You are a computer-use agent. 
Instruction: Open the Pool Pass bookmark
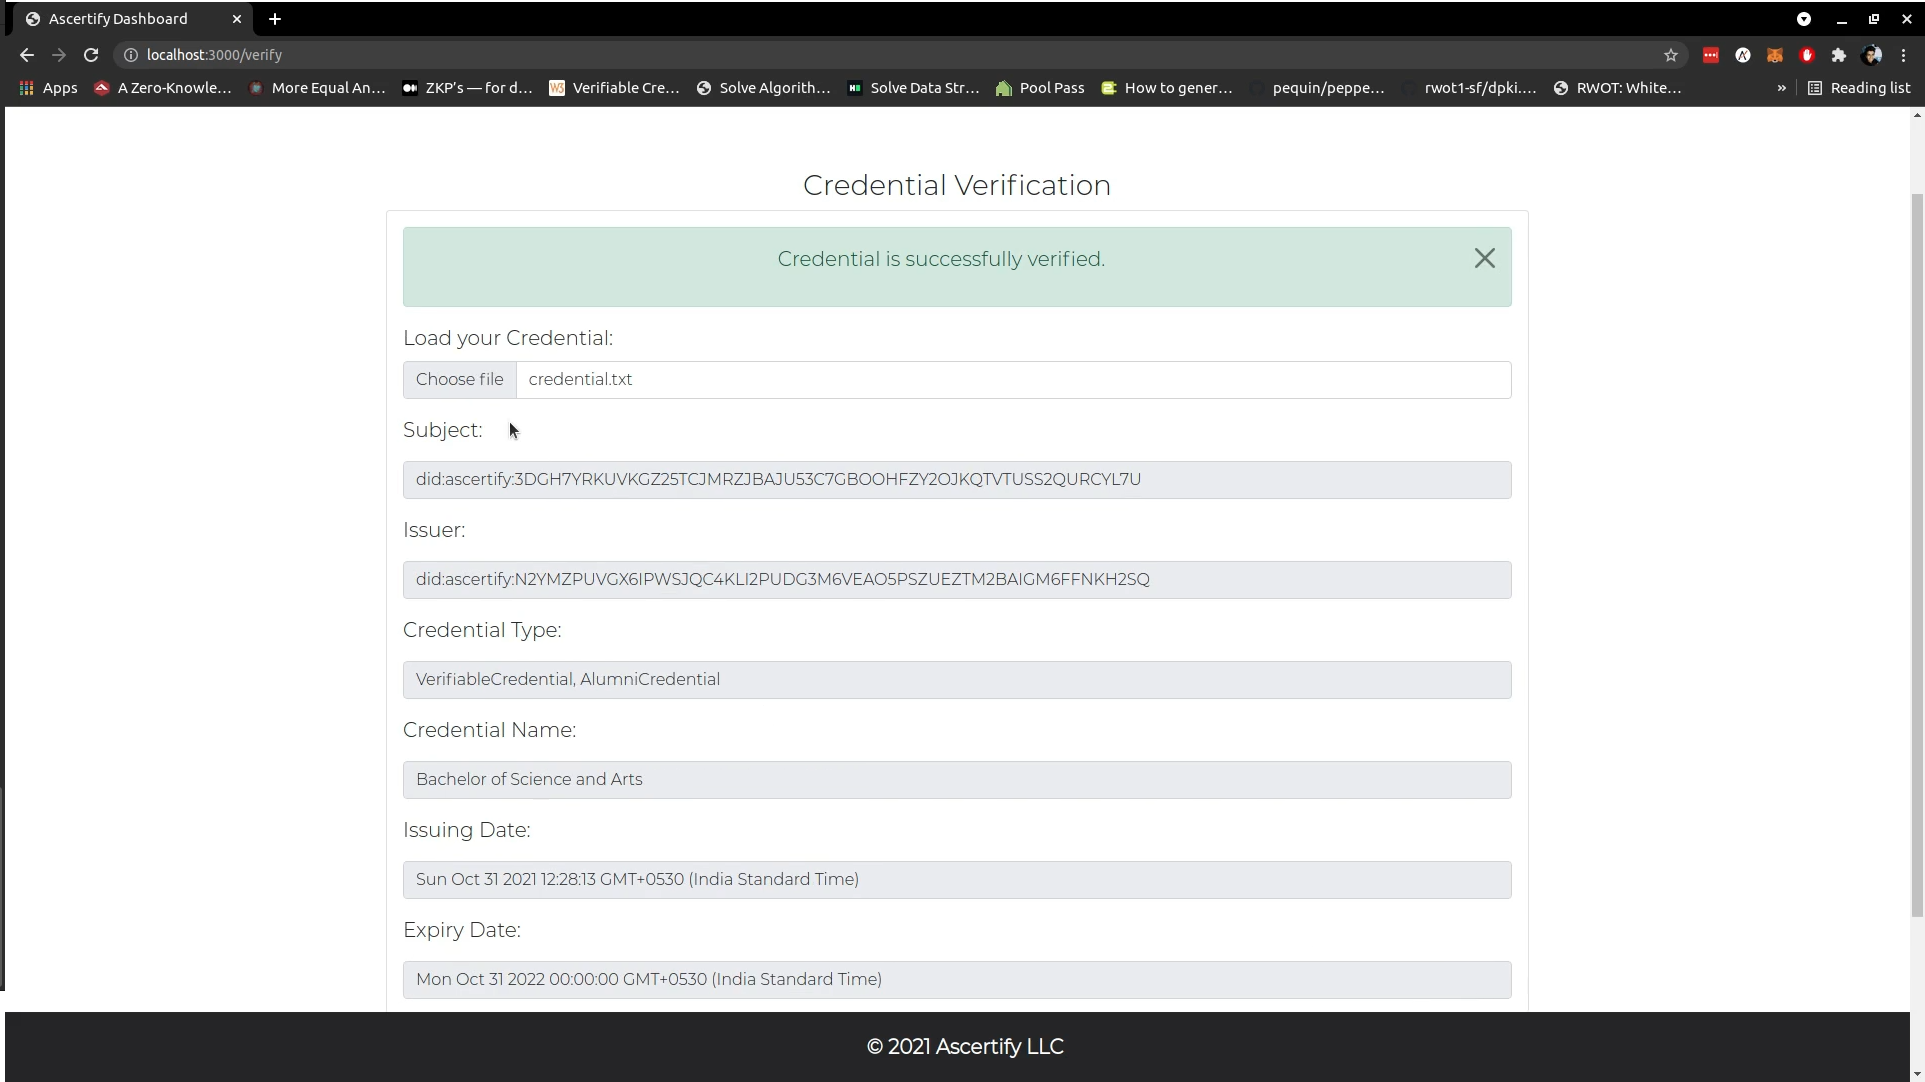(x=1040, y=88)
